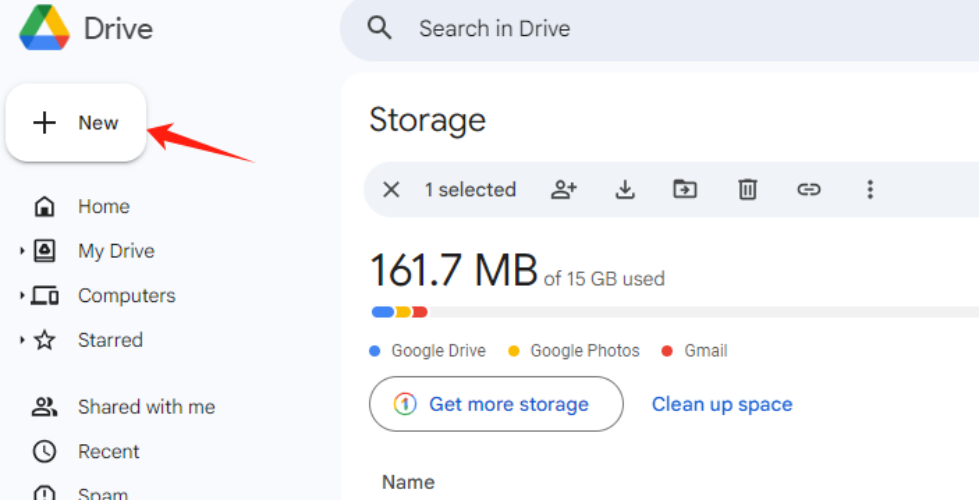Screen dimensions: 979x500
Task: Go to Shared with me
Action: [146, 407]
